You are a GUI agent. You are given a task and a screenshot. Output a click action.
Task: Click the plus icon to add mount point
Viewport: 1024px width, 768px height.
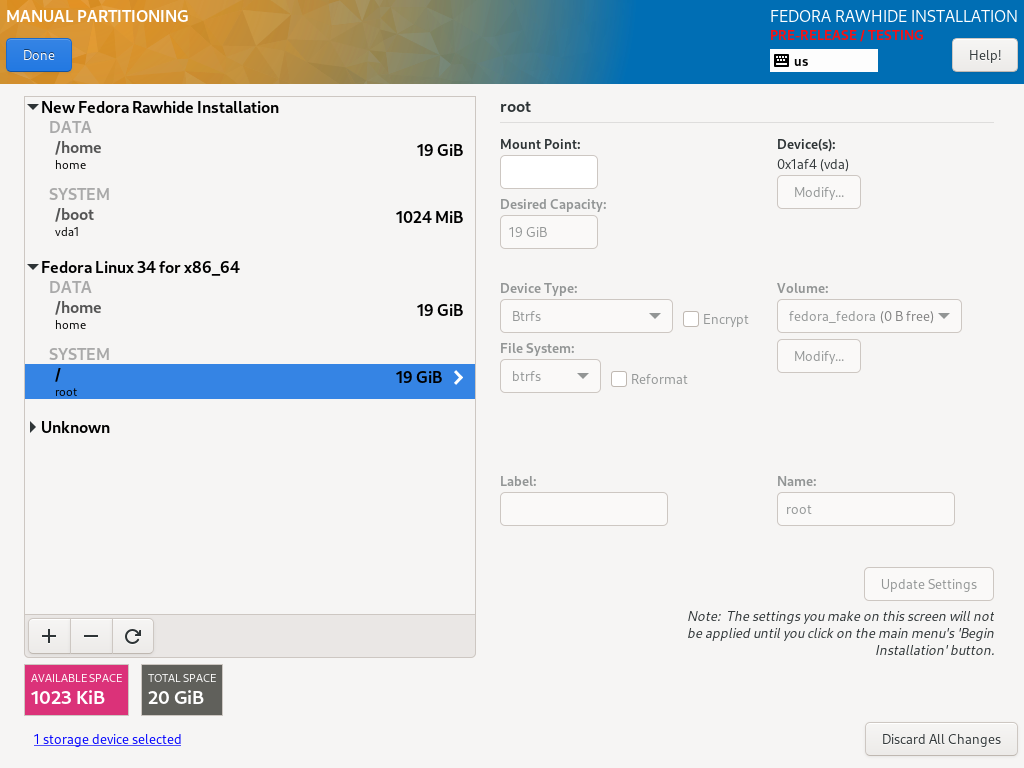coord(49,636)
